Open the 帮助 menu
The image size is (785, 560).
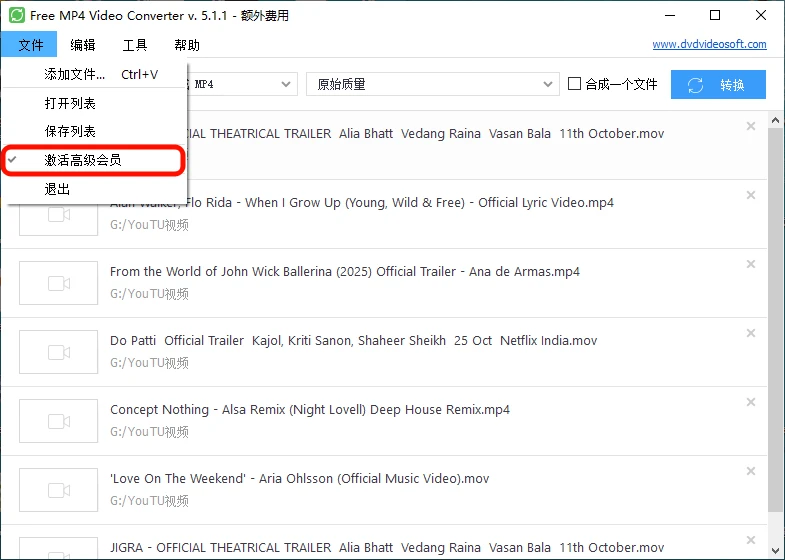[187, 45]
